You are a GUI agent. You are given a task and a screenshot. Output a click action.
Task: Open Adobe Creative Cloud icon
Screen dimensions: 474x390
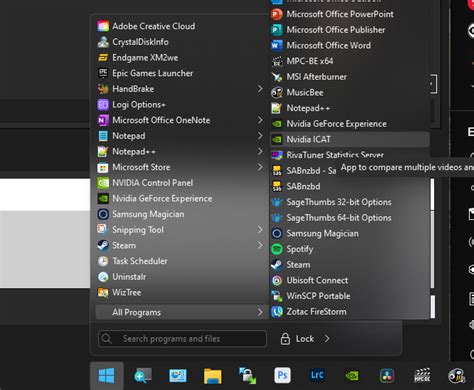click(103, 26)
